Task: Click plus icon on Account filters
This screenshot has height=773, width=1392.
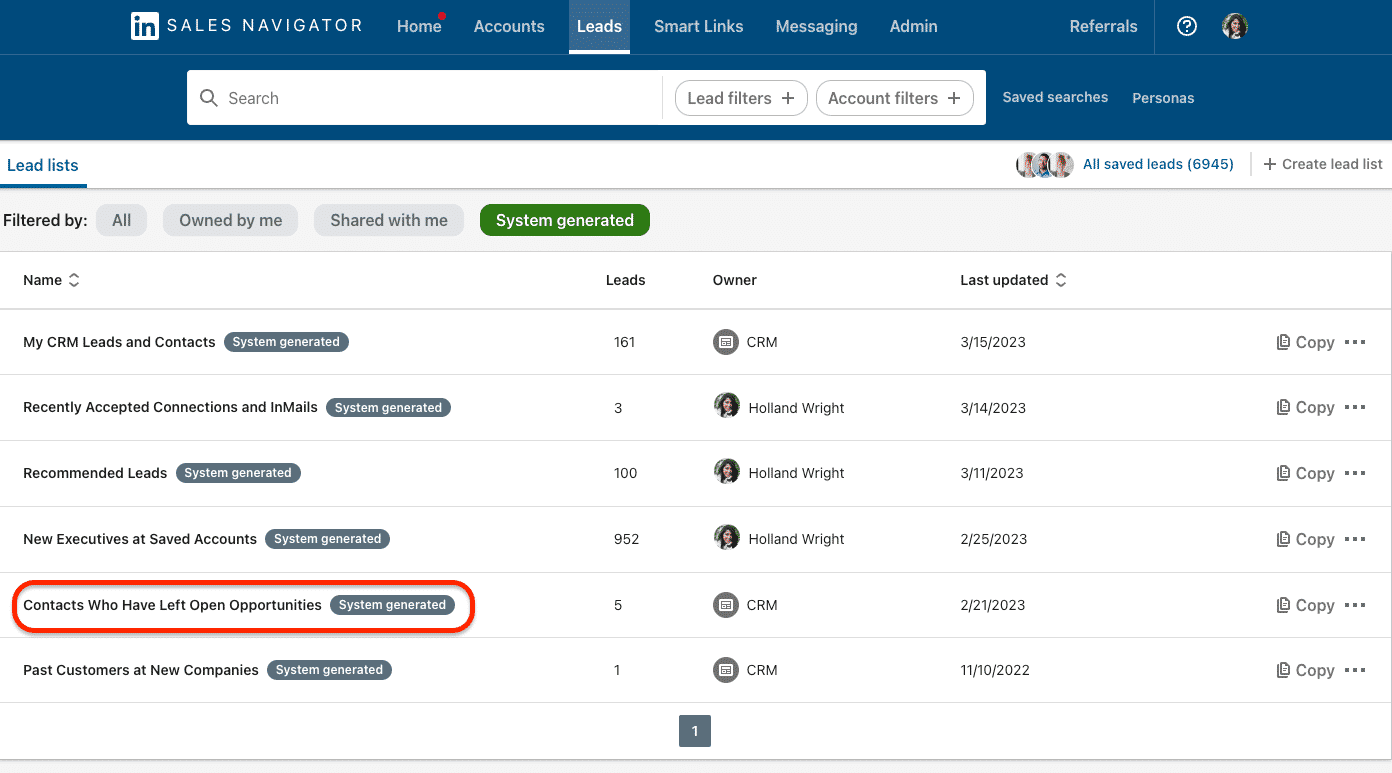Action: tap(954, 98)
